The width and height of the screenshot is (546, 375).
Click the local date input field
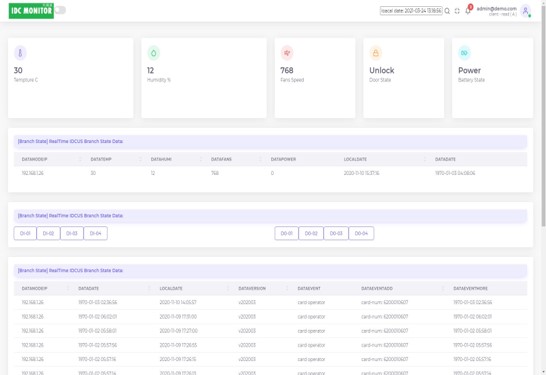[411, 11]
